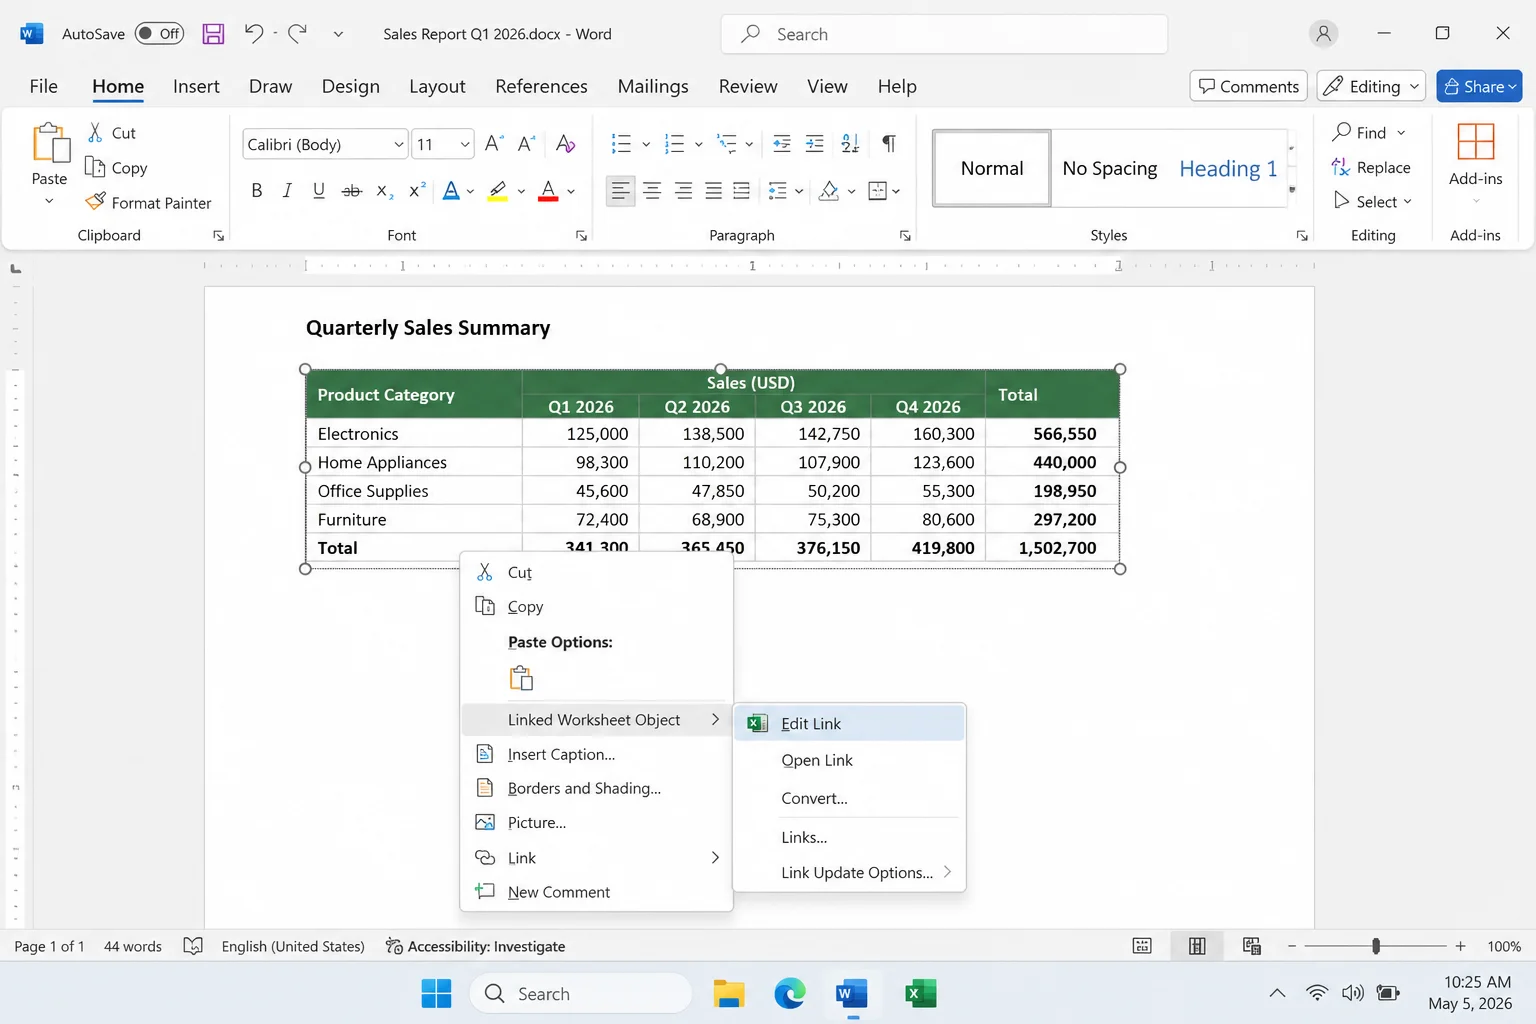The image size is (1536, 1024).
Task: Click the title bar Search box
Action: 944,34
